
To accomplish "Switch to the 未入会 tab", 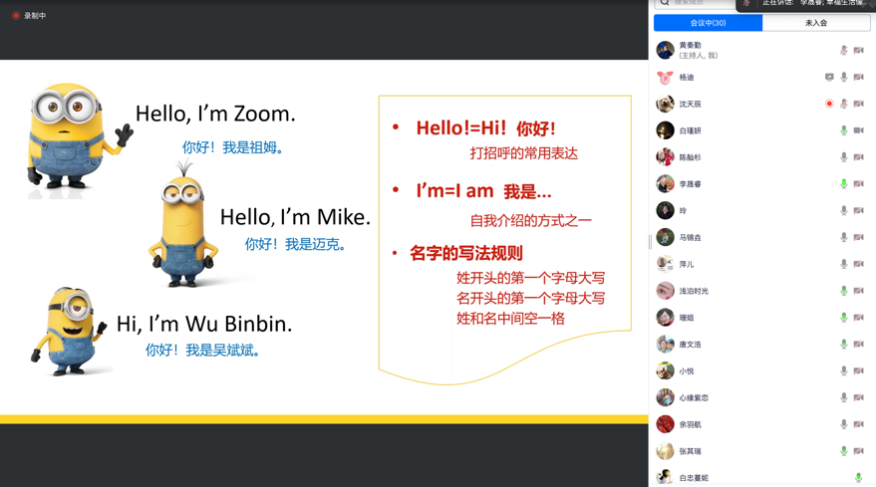I will coord(816,23).
